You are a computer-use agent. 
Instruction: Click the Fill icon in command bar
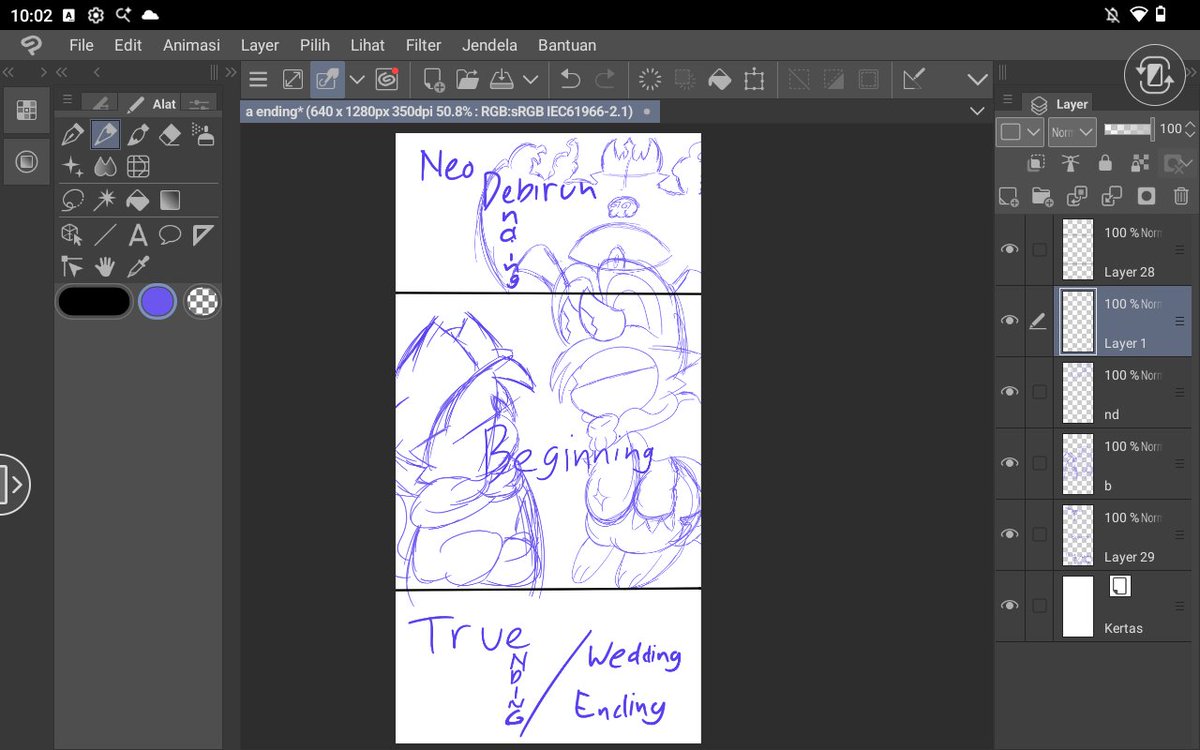(720, 79)
